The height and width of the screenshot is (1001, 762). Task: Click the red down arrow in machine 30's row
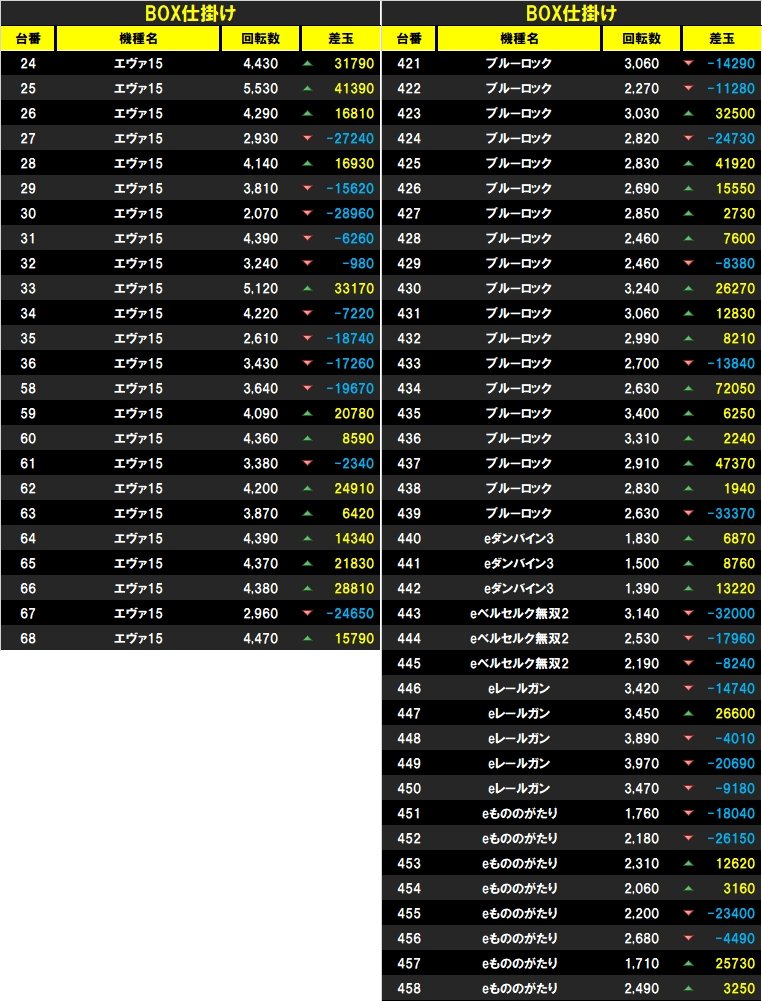click(308, 214)
